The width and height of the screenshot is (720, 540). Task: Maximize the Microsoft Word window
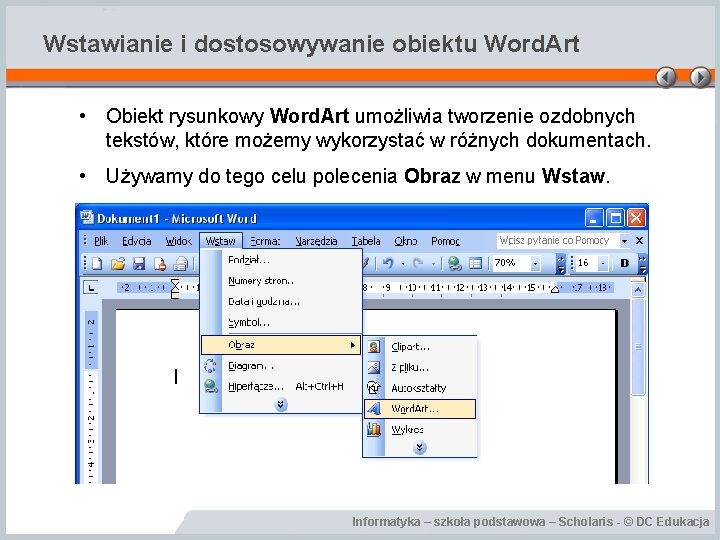click(615, 218)
